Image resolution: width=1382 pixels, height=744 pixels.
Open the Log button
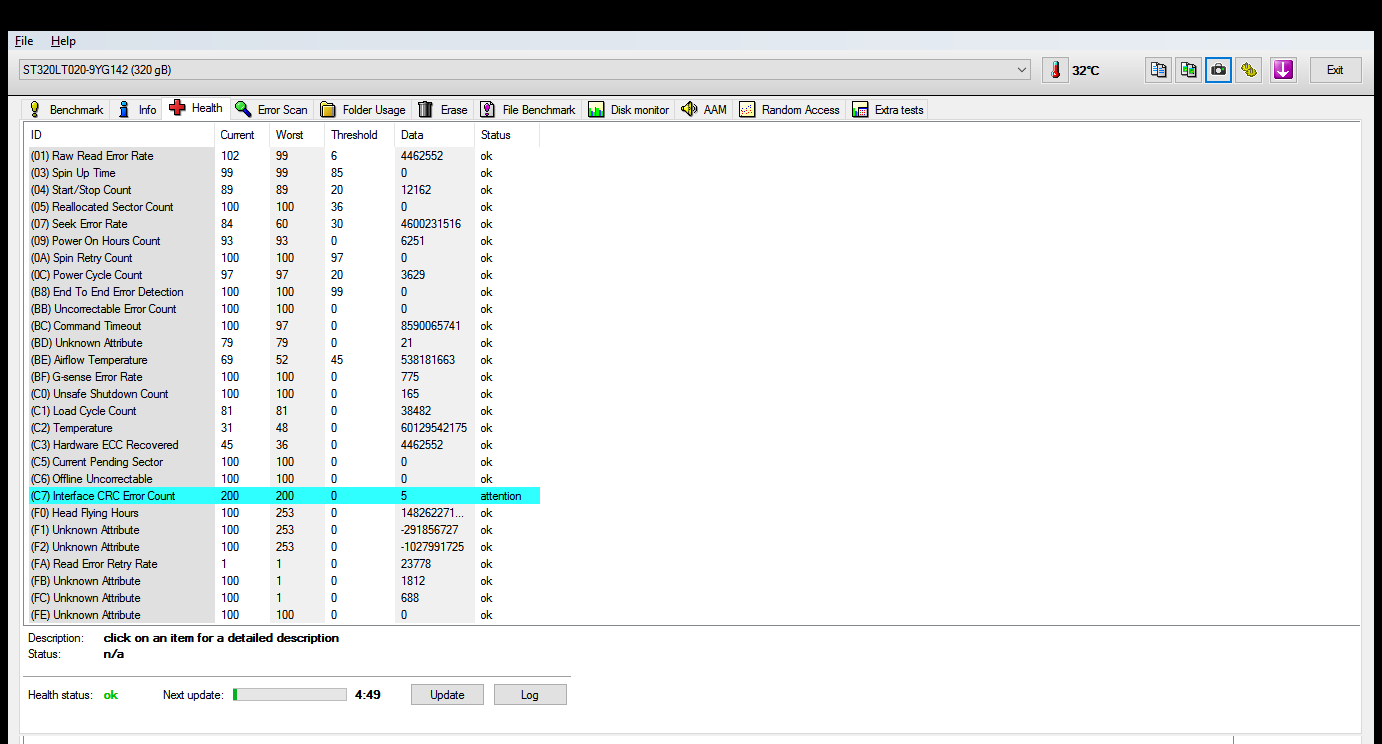point(530,695)
